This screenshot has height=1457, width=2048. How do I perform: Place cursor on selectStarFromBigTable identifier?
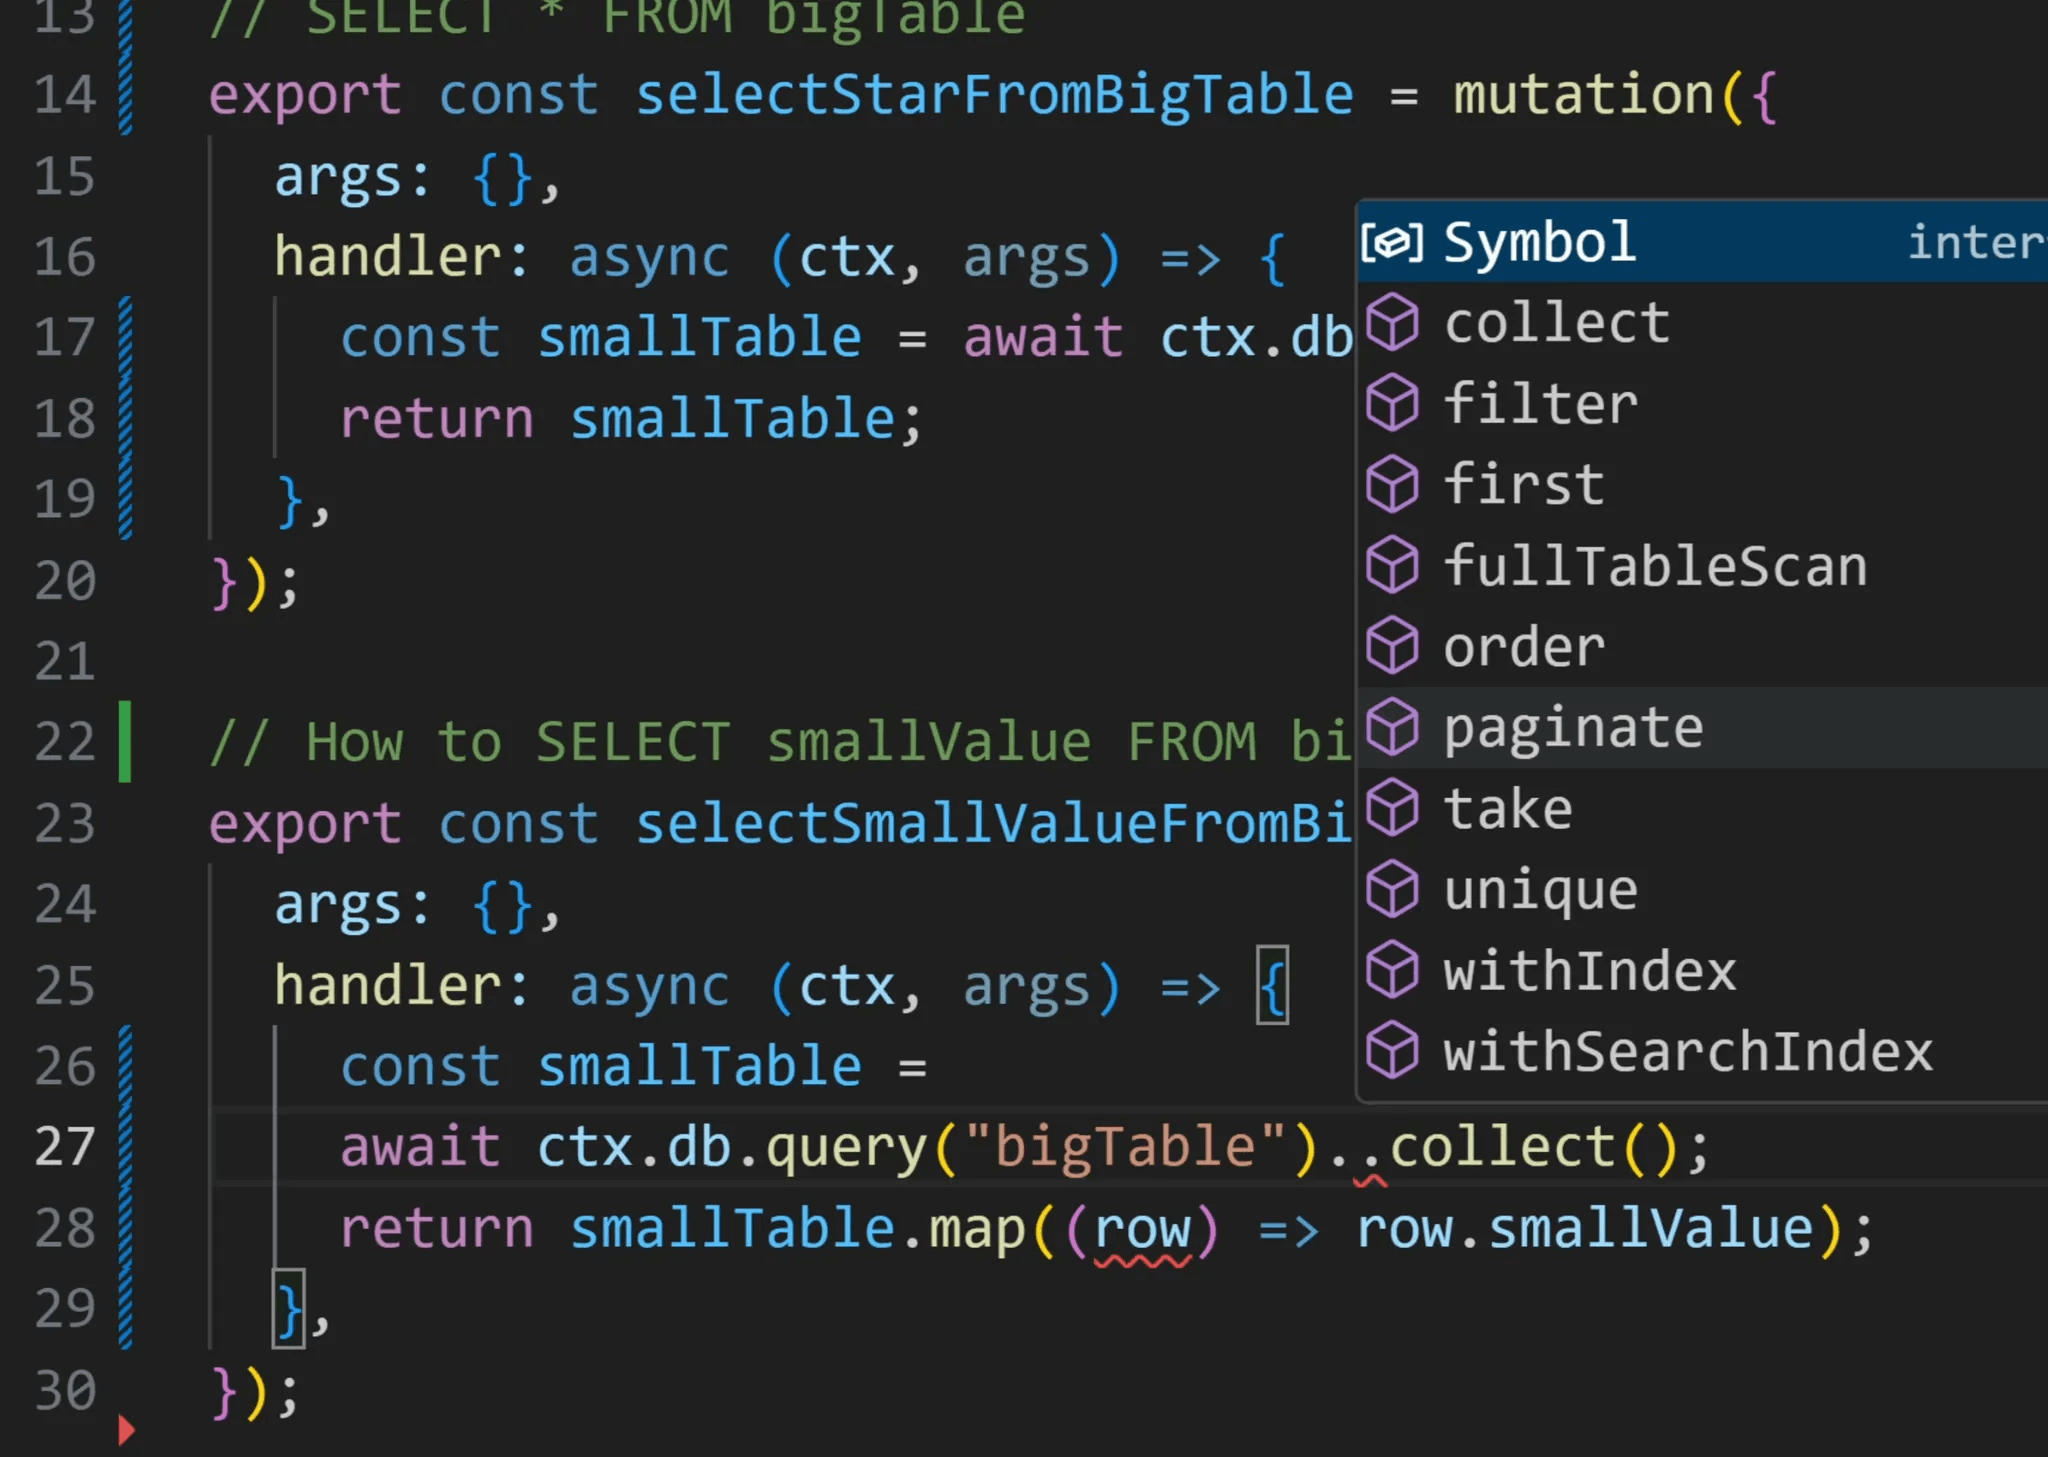tap(994, 95)
